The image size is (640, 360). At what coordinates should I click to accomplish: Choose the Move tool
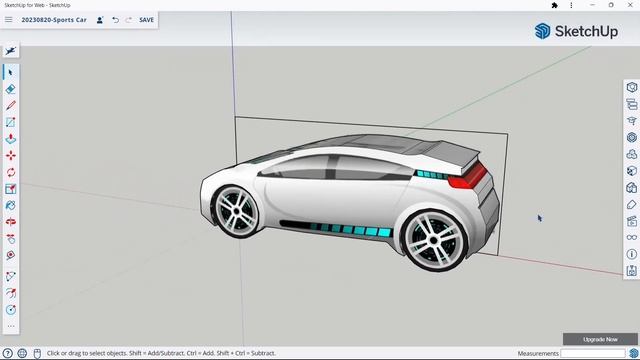coord(11,156)
